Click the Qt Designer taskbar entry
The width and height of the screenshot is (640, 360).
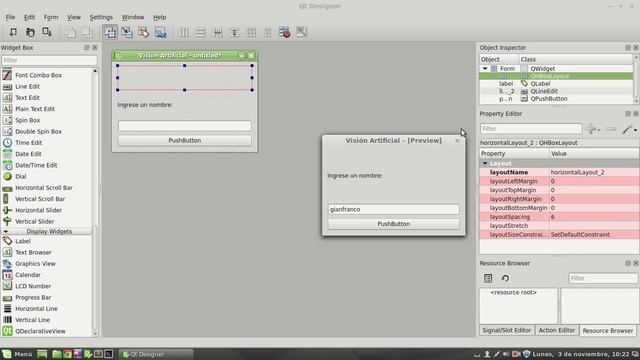pyautogui.click(x=156, y=354)
